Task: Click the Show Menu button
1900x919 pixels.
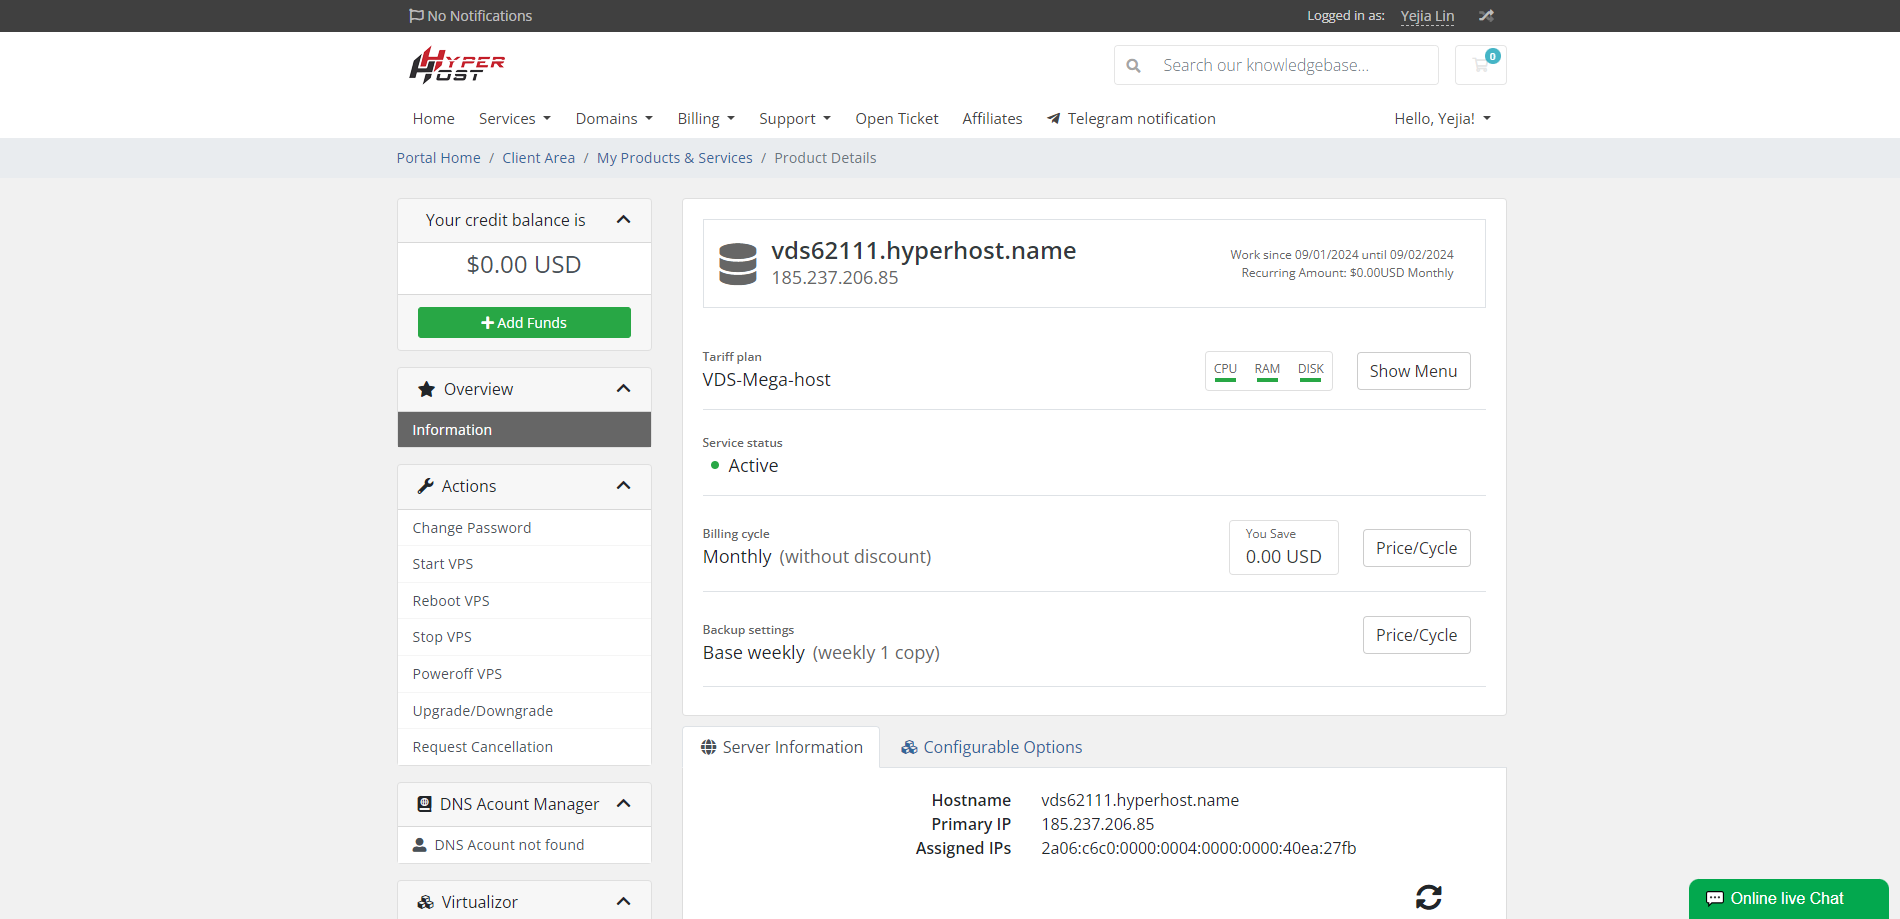Action: 1413,371
